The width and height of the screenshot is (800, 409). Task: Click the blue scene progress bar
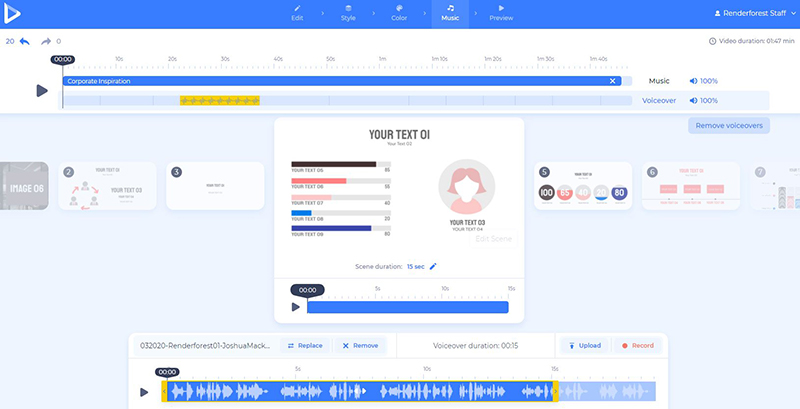(x=407, y=307)
